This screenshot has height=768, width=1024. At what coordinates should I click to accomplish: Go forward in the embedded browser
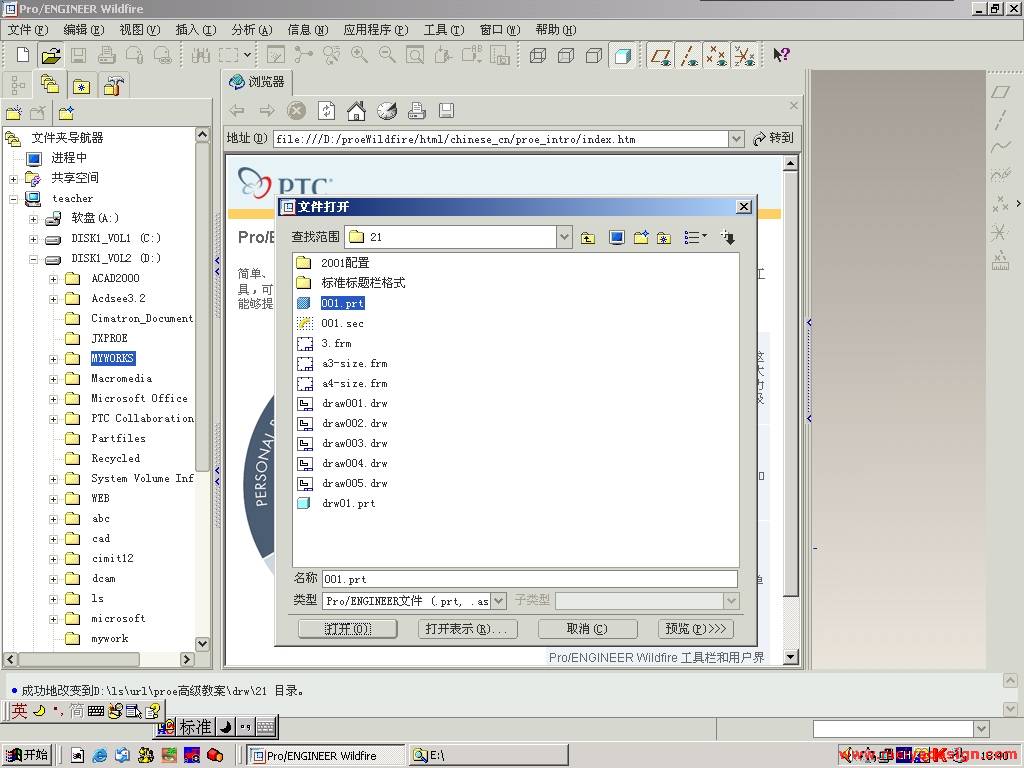click(266, 111)
